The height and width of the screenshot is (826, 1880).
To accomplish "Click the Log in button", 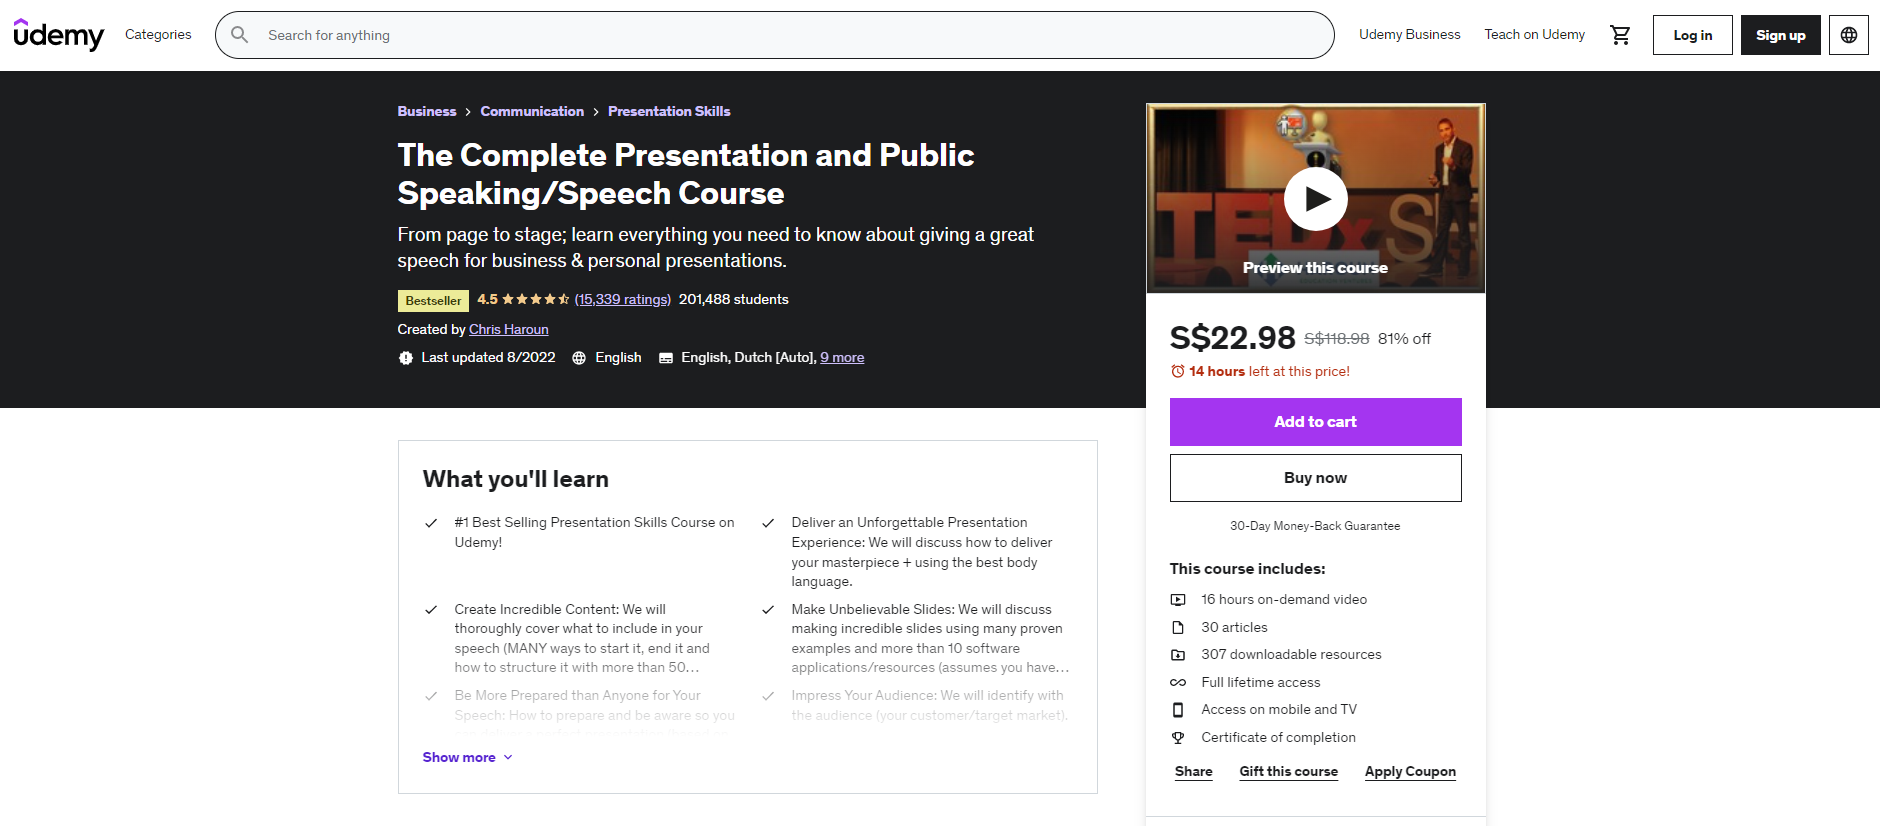I will pyautogui.click(x=1692, y=35).
